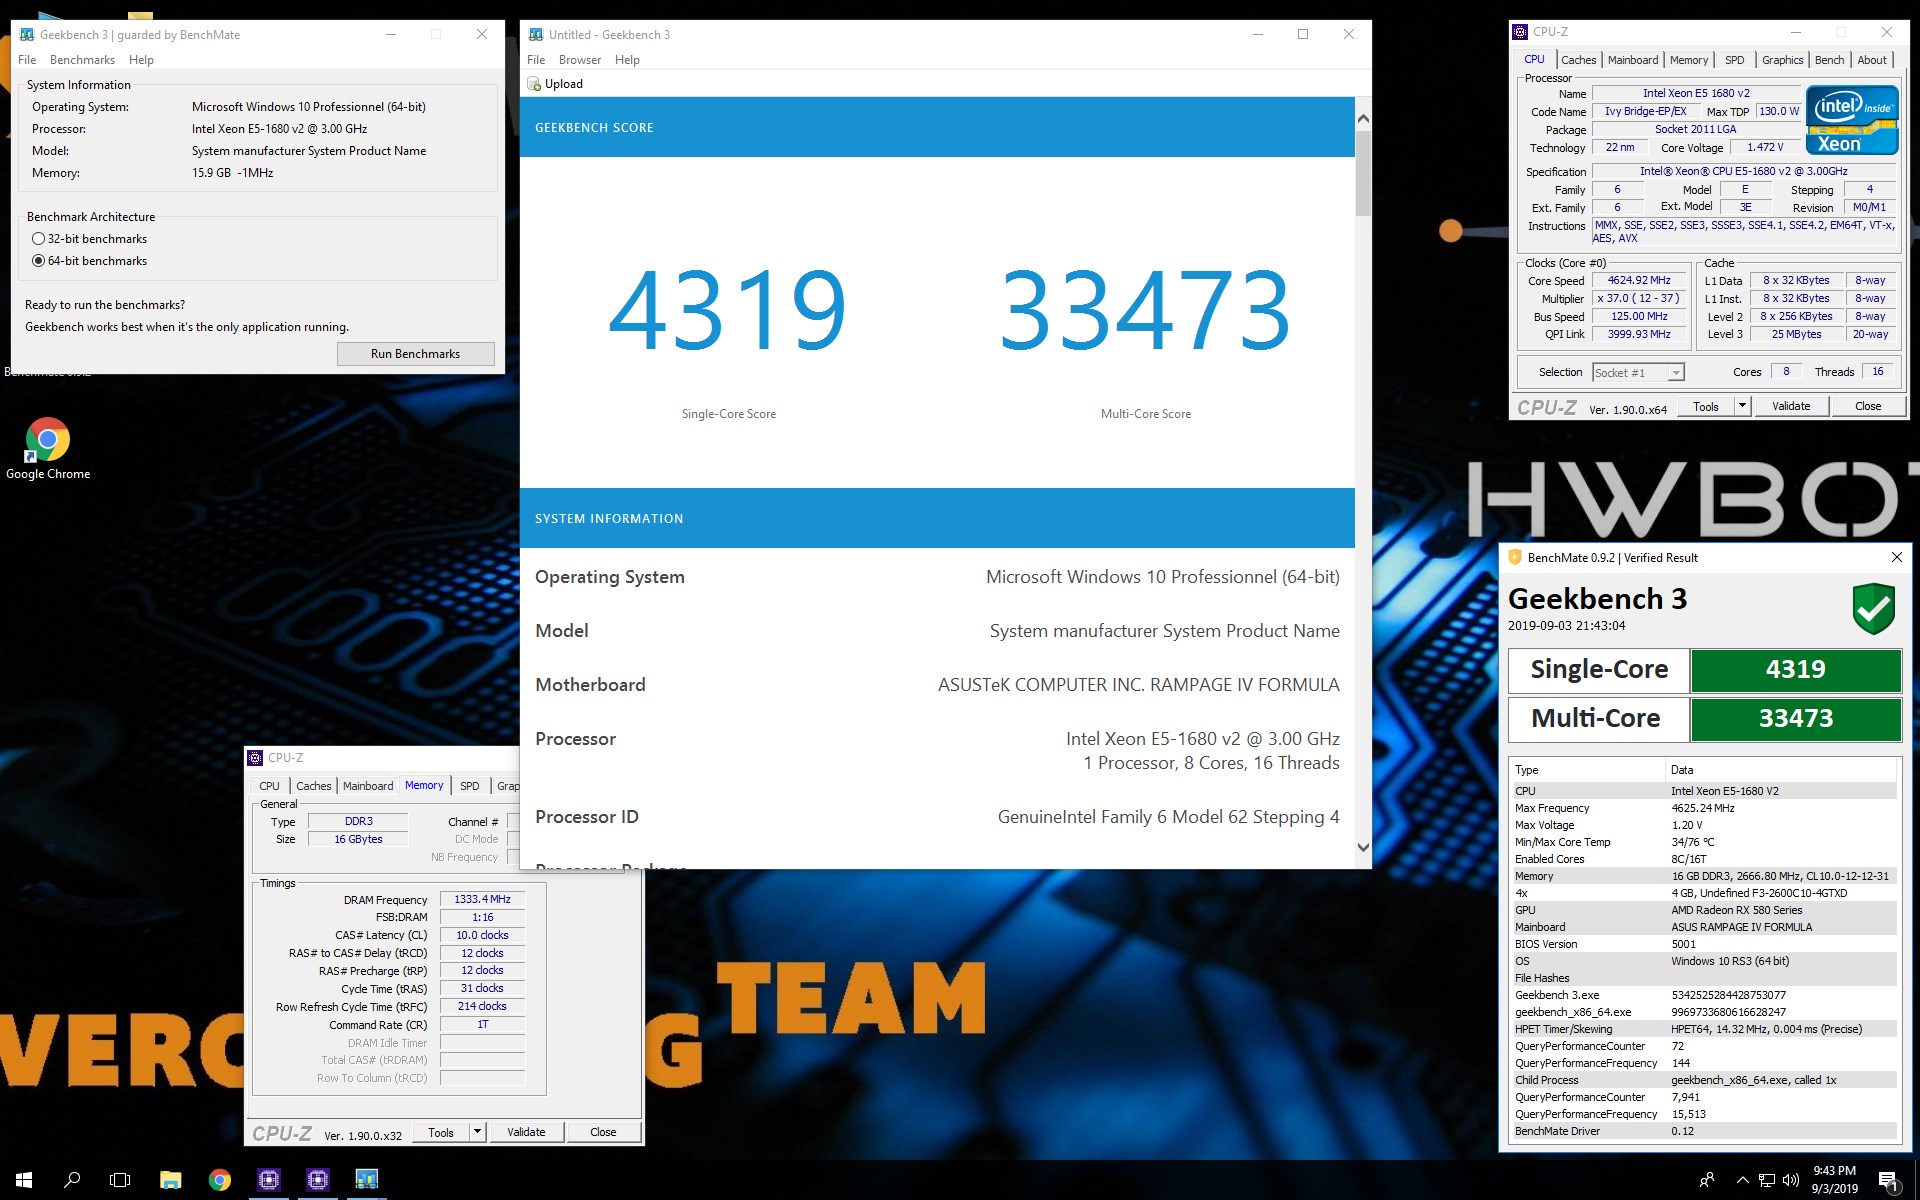The image size is (1920, 1200).
Task: Switch to first CPU-Z taskbar icon
Action: click(x=269, y=1180)
